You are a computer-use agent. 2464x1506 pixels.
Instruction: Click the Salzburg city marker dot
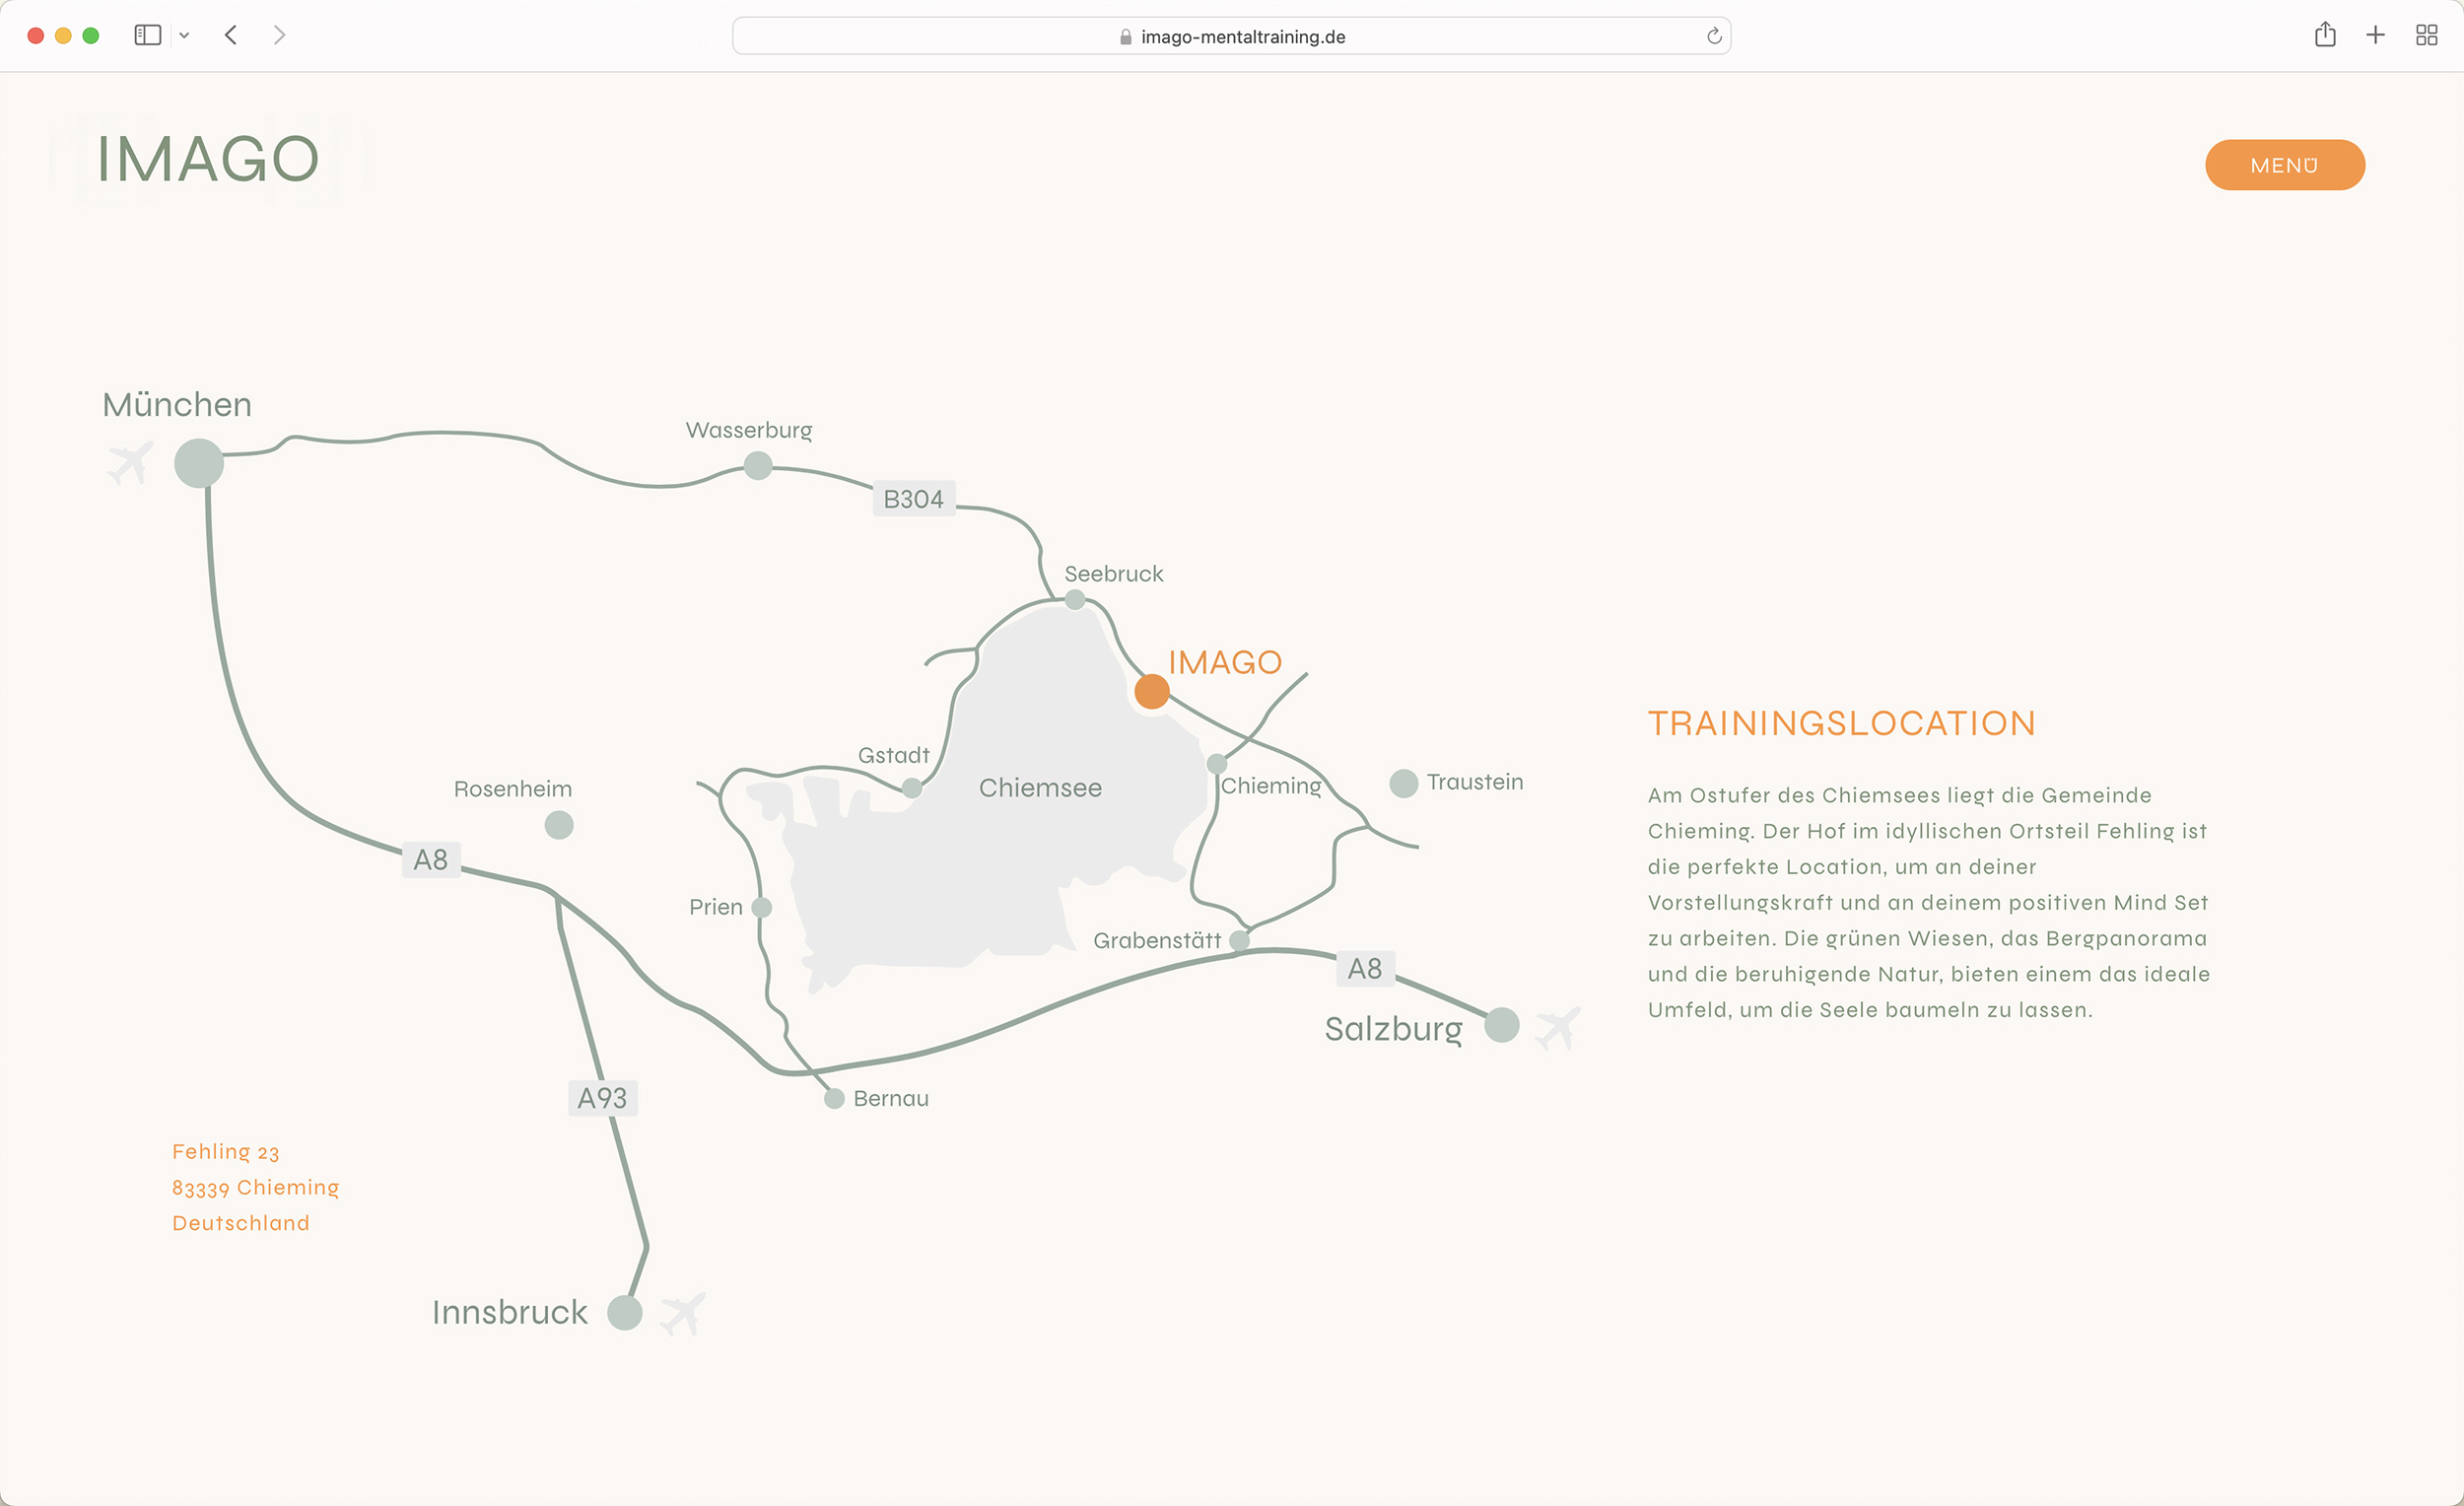[x=1501, y=1025]
